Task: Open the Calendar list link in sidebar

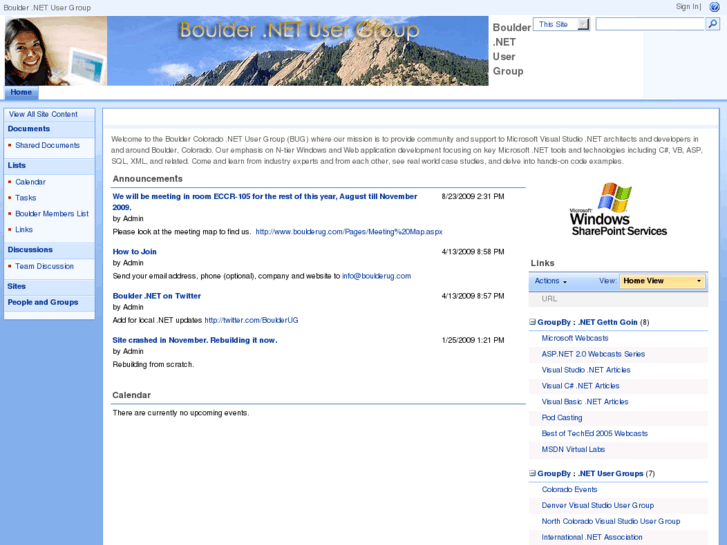Action: pyautogui.click(x=30, y=182)
